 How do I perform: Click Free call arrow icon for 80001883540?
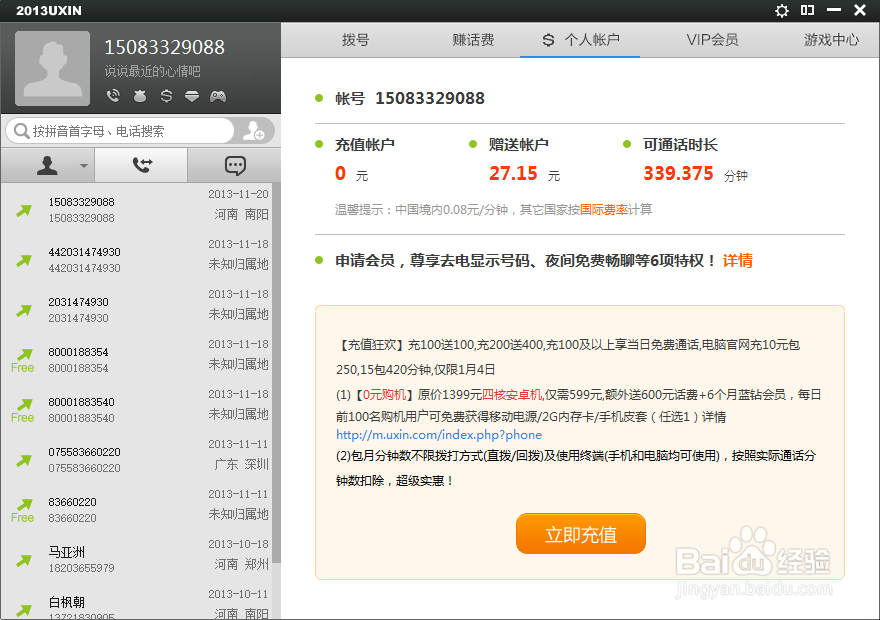pos(22,411)
